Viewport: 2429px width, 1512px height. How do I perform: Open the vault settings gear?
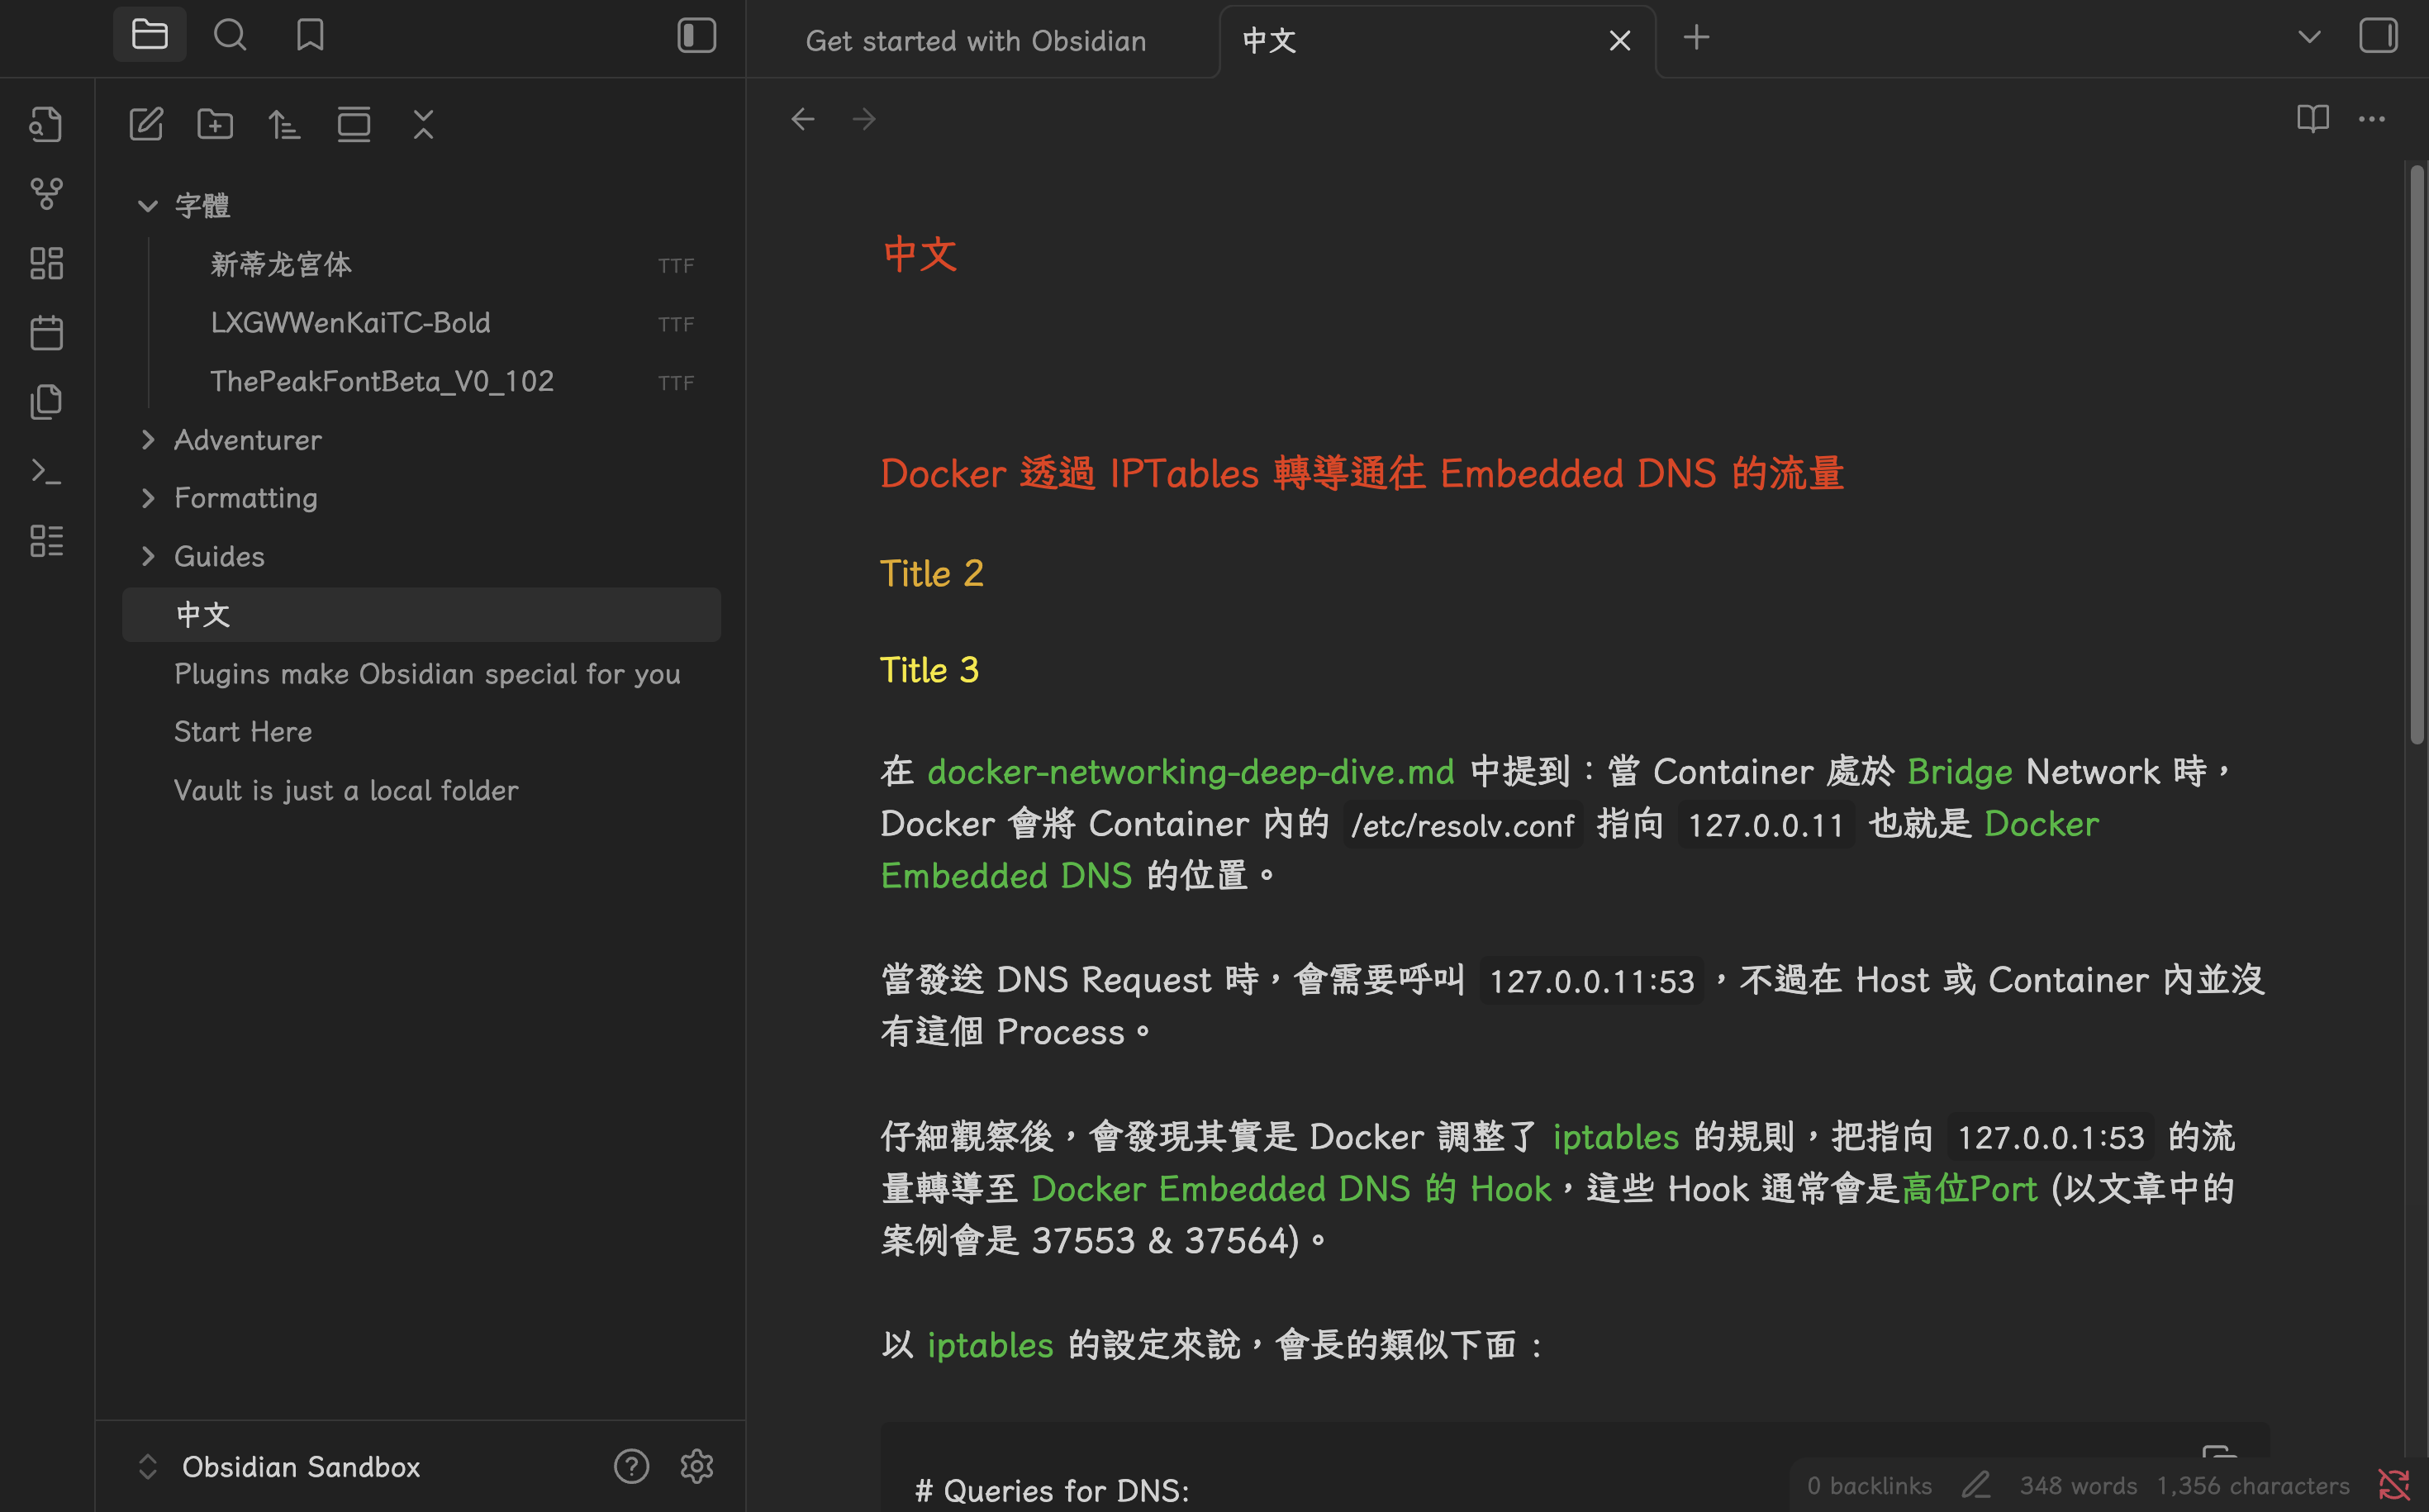pyautogui.click(x=696, y=1466)
